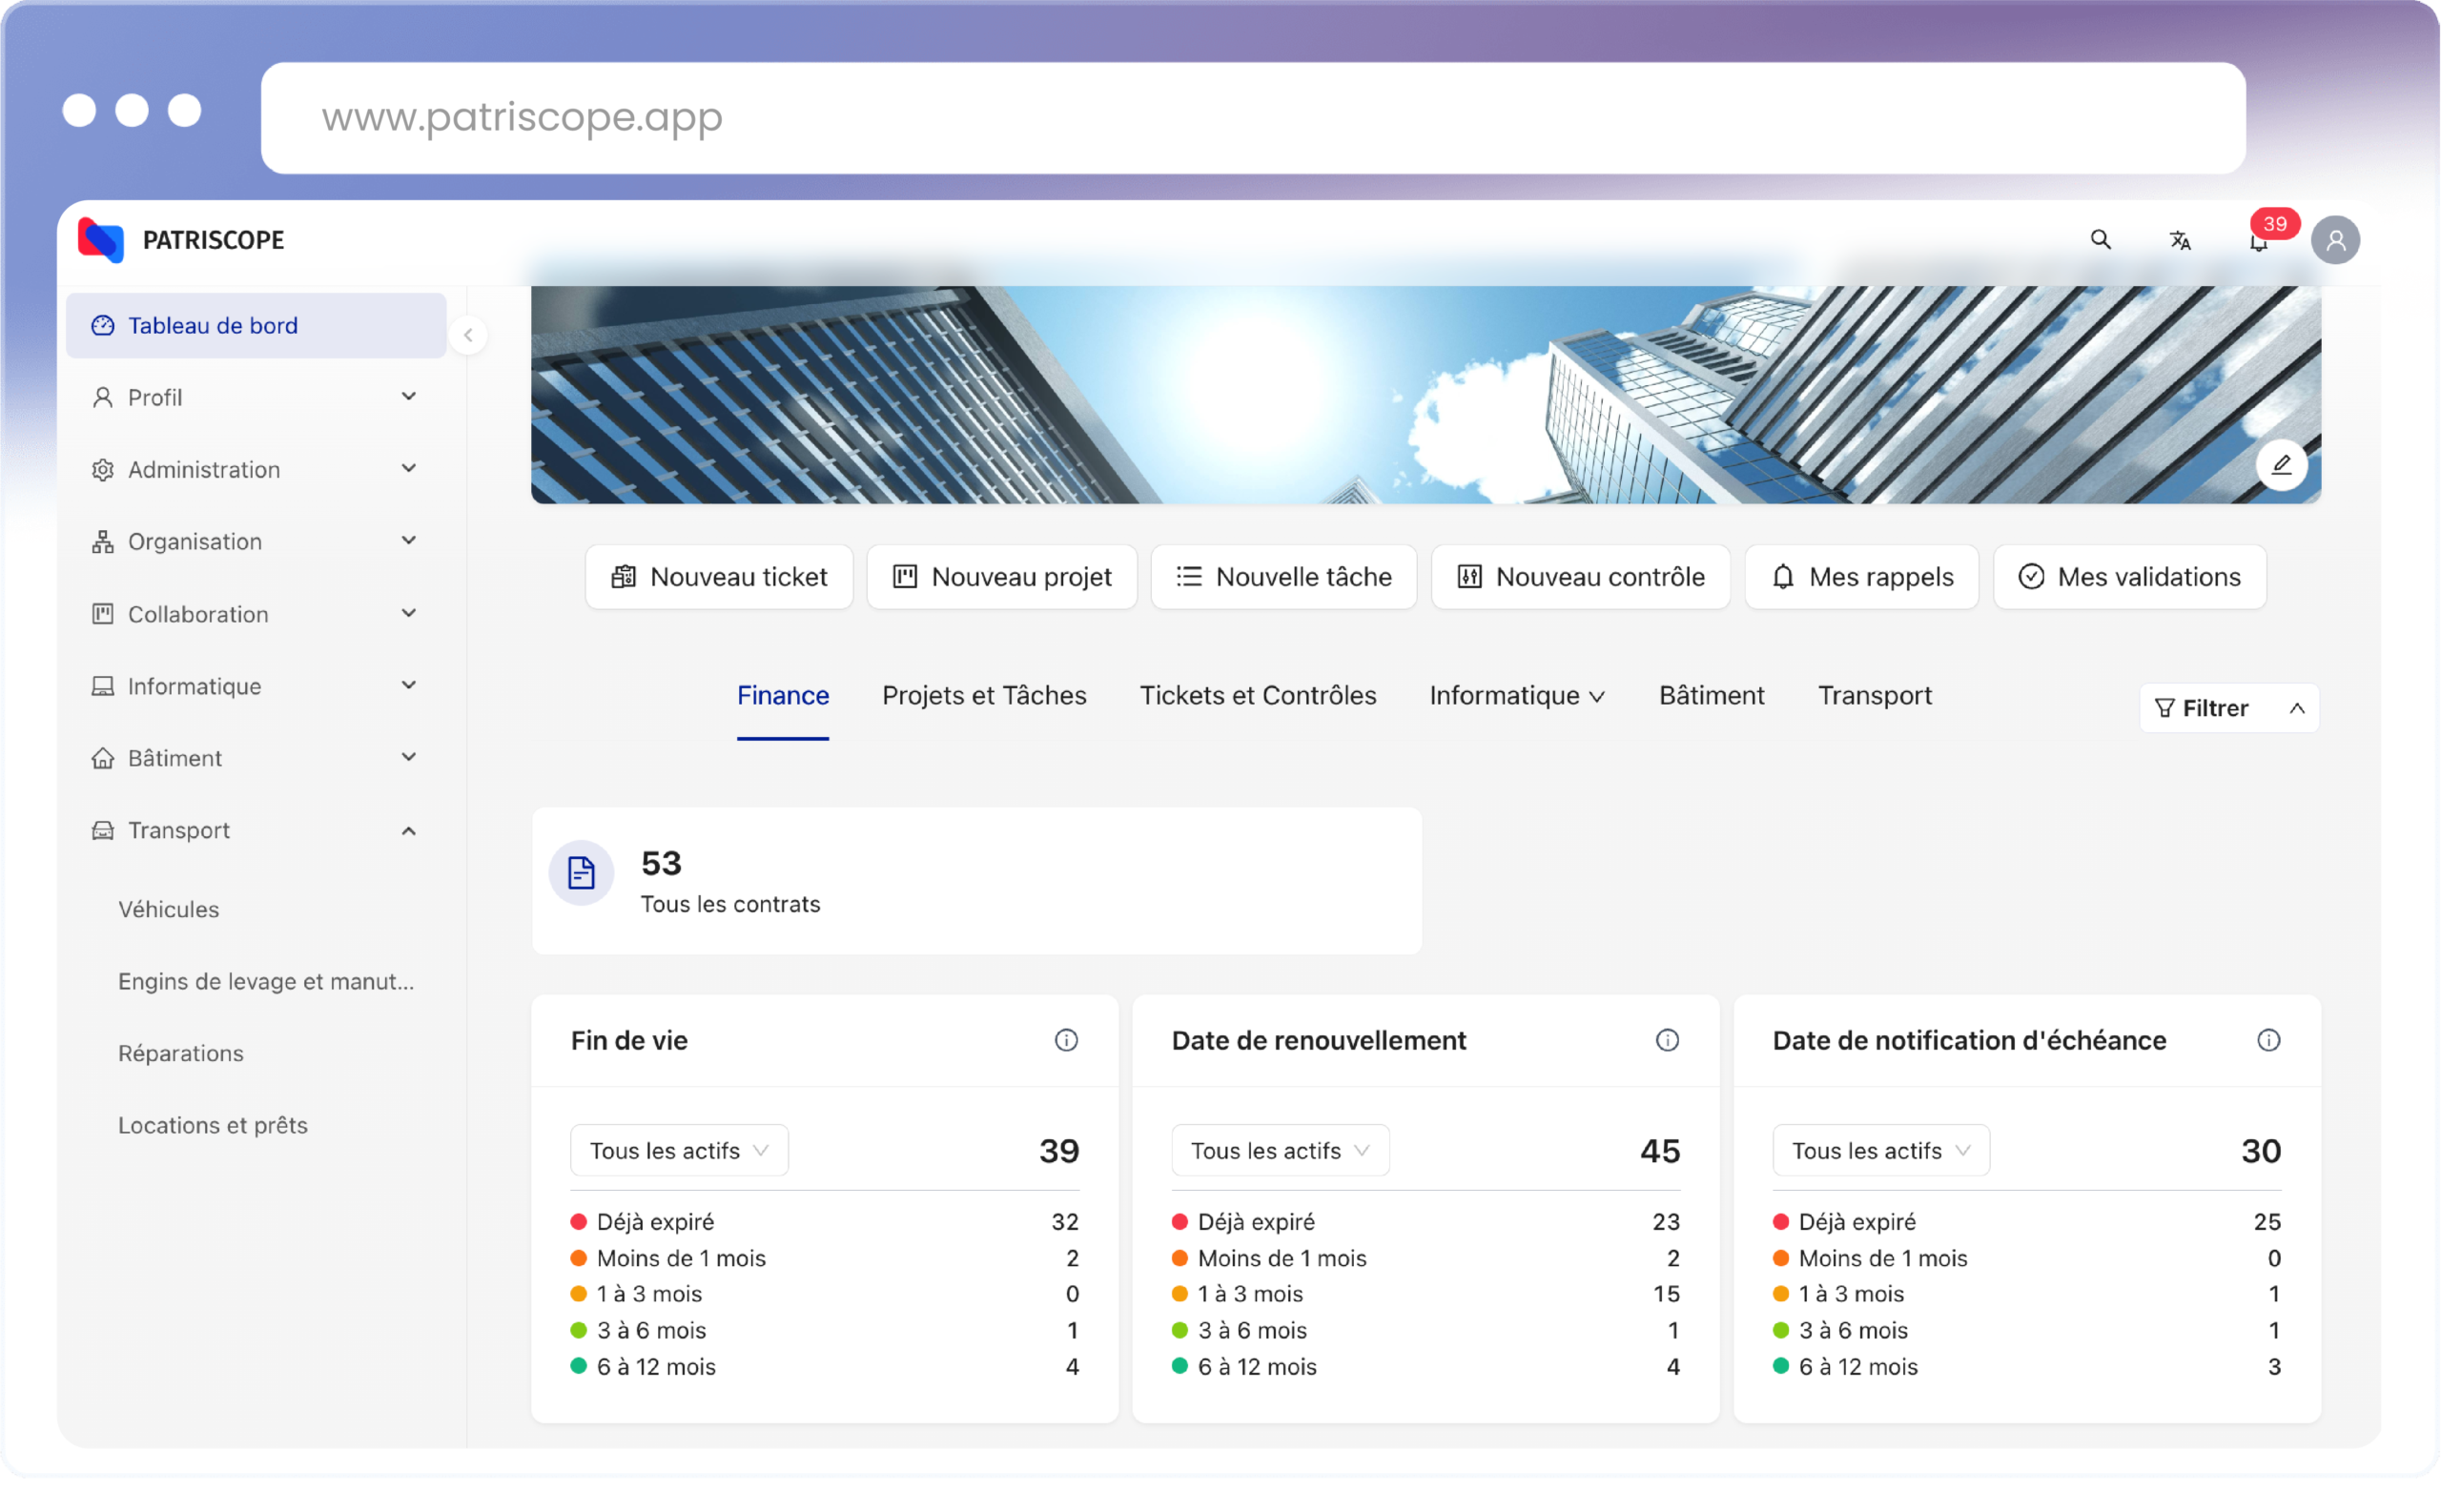The width and height of the screenshot is (2441, 1512).
Task: Open Engins de levage et manut... item
Action: click(x=266, y=981)
